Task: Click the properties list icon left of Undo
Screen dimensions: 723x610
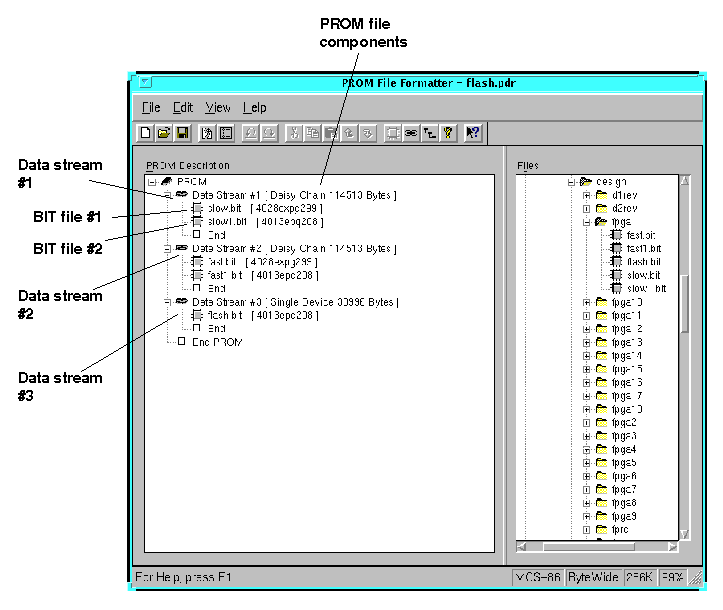Action: pos(226,133)
